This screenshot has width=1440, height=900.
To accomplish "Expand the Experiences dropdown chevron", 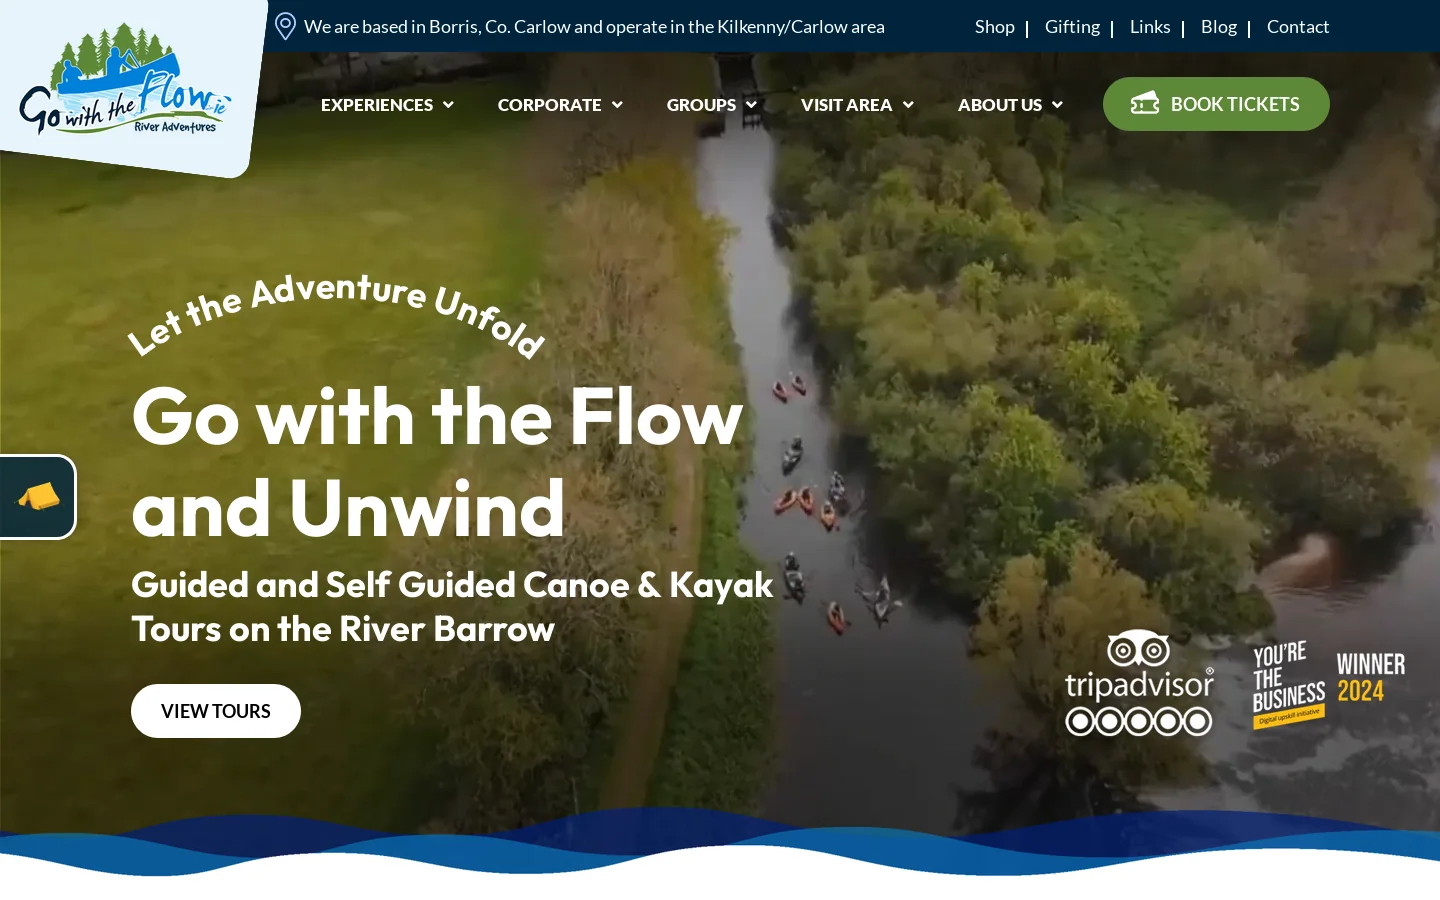I will point(448,105).
